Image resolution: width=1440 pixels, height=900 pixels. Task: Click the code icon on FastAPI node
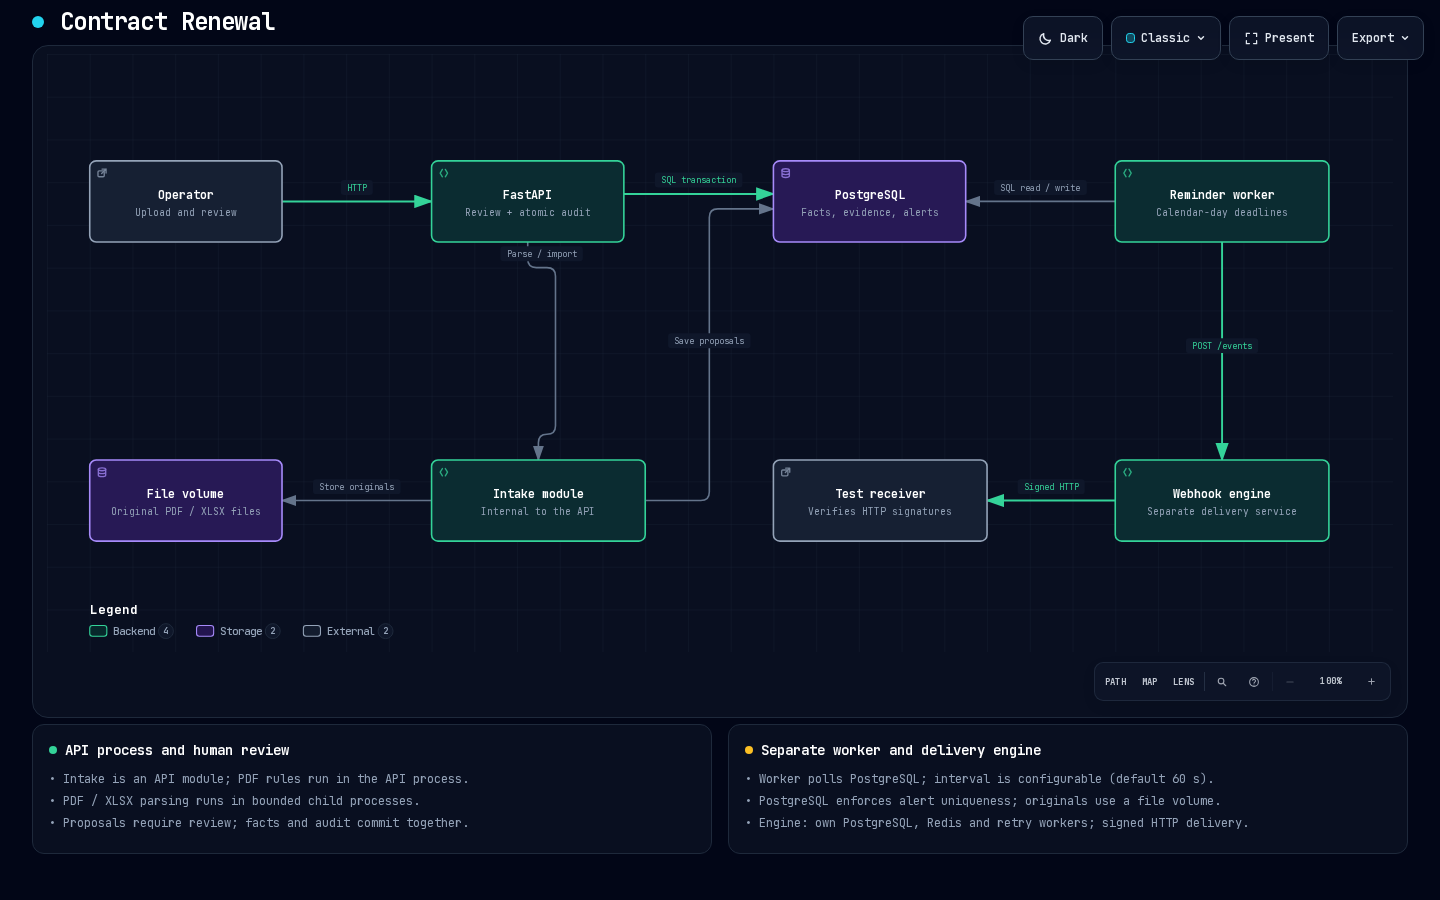(444, 173)
